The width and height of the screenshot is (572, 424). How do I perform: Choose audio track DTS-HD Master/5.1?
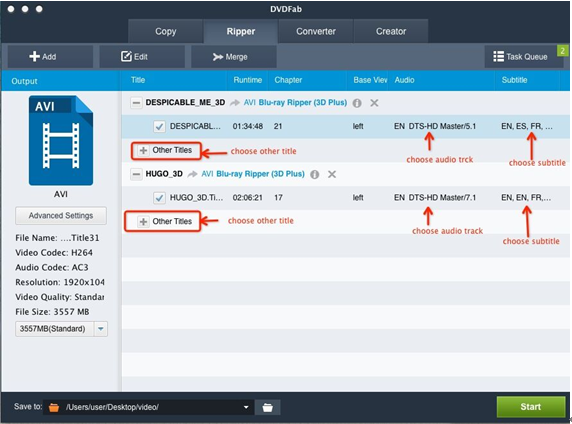tap(435, 126)
